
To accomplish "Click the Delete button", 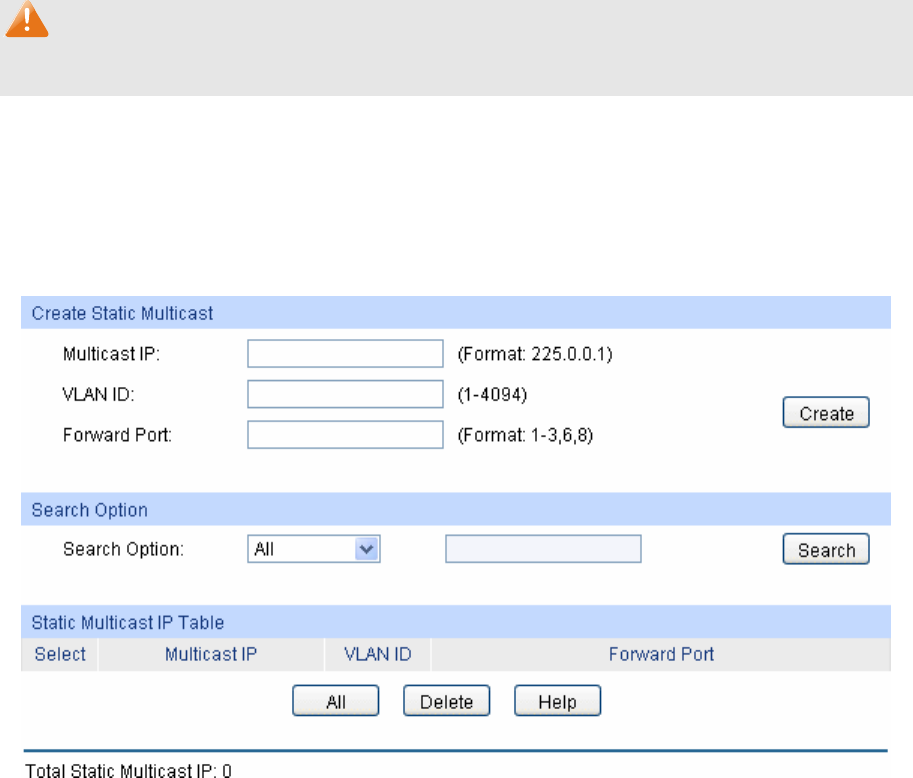I will coord(446,702).
